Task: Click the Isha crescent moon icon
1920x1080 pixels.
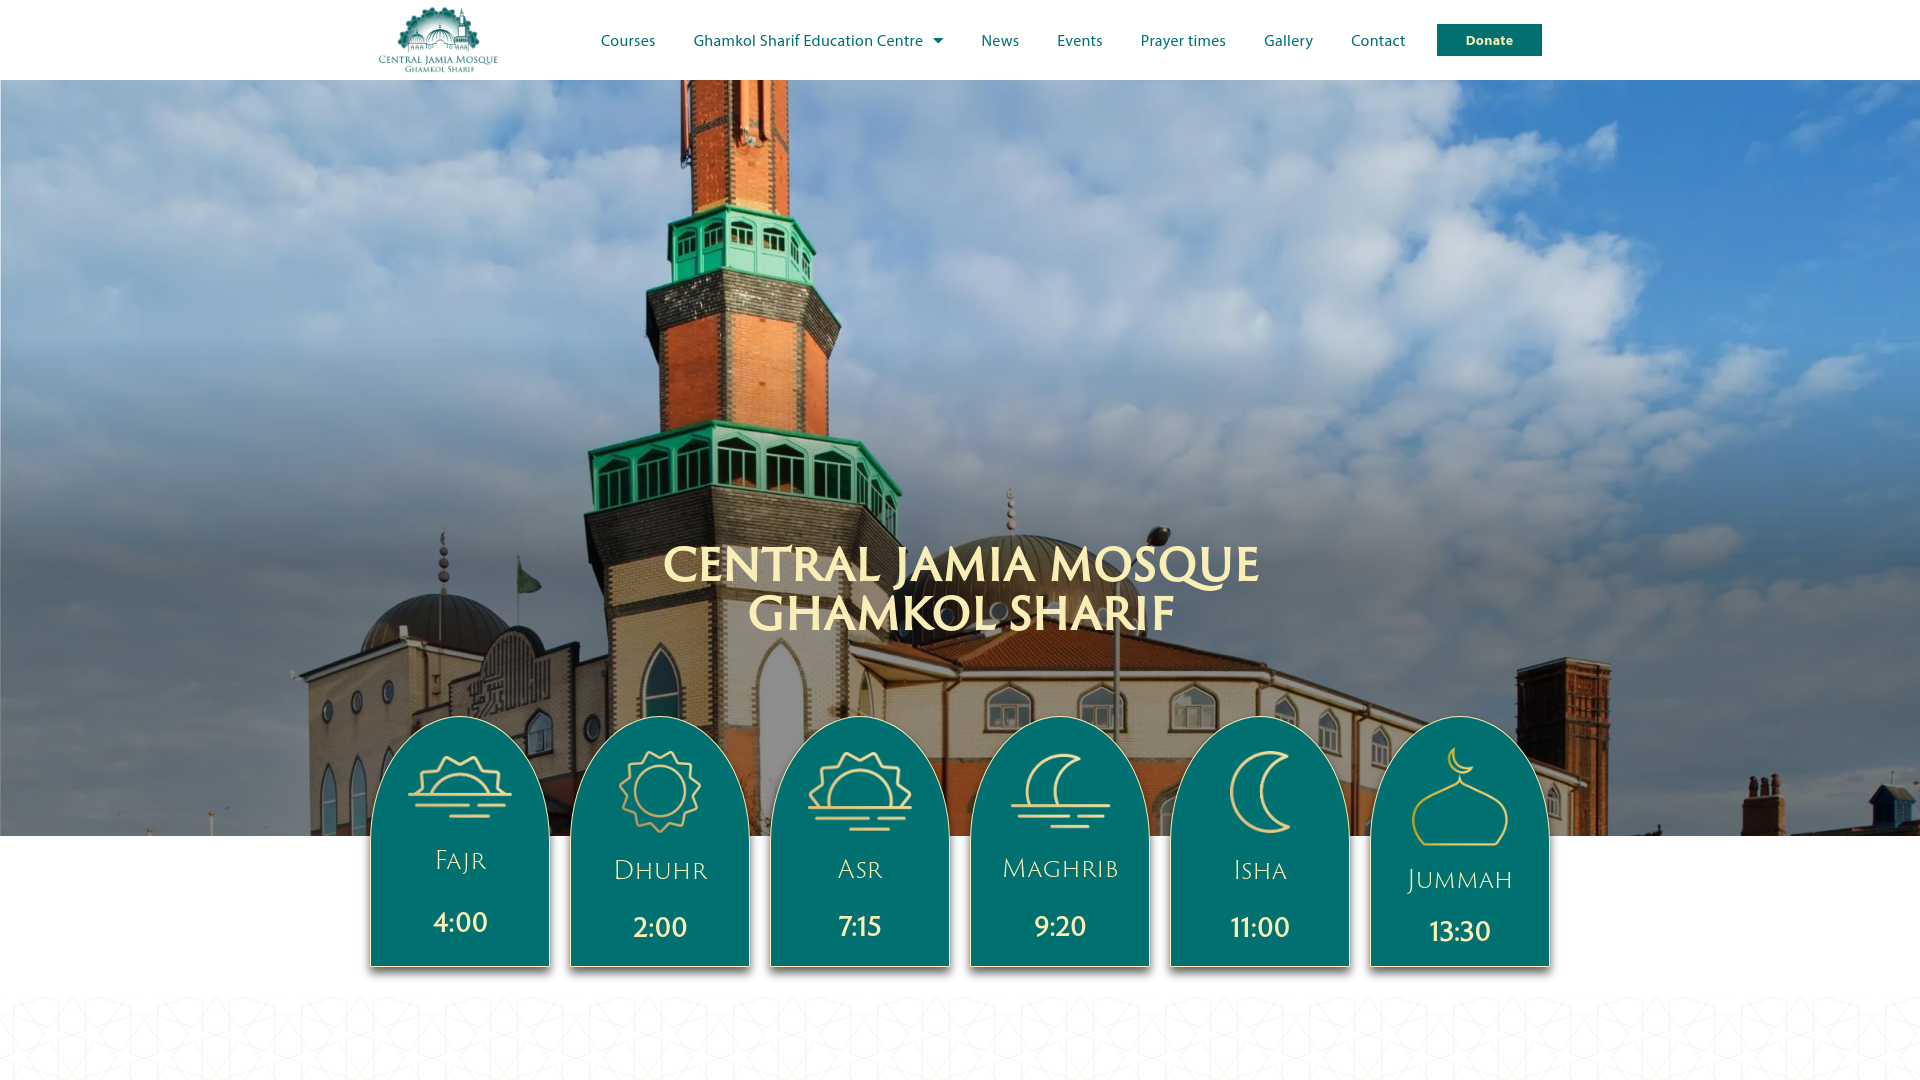Action: pyautogui.click(x=1260, y=791)
